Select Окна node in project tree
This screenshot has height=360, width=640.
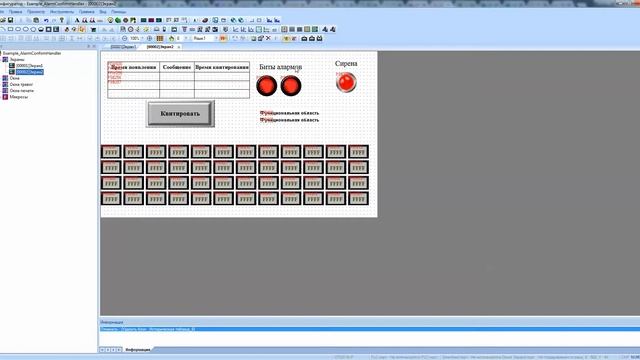pyautogui.click(x=14, y=78)
